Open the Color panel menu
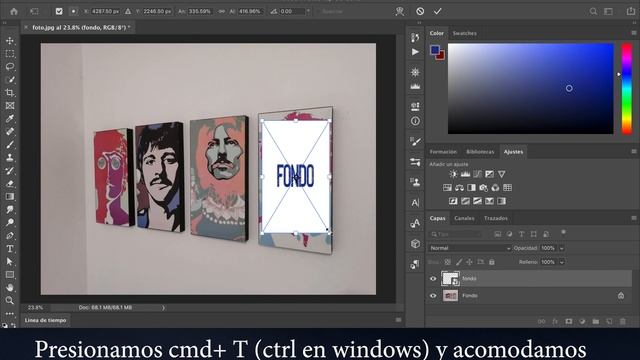This screenshot has height=360, width=640. tap(634, 33)
